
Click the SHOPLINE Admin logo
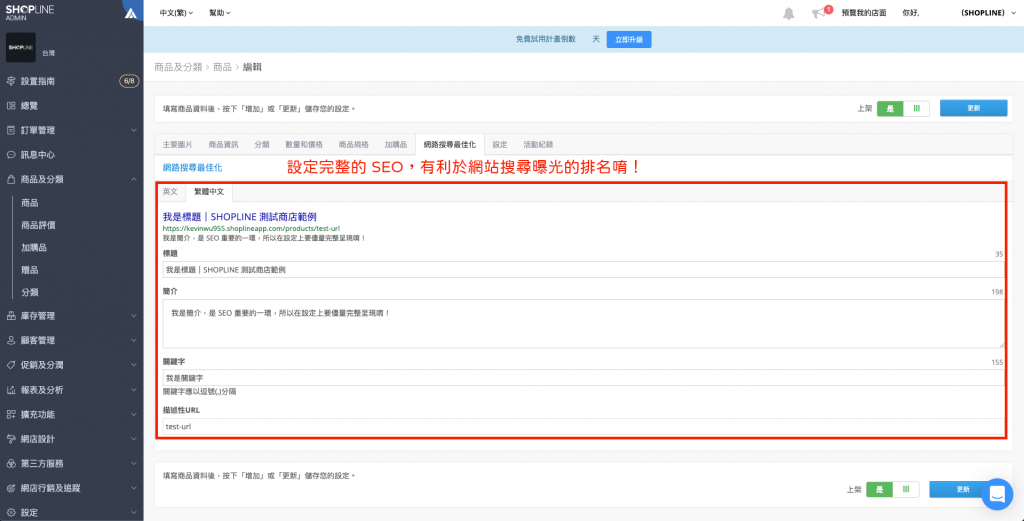(30, 12)
